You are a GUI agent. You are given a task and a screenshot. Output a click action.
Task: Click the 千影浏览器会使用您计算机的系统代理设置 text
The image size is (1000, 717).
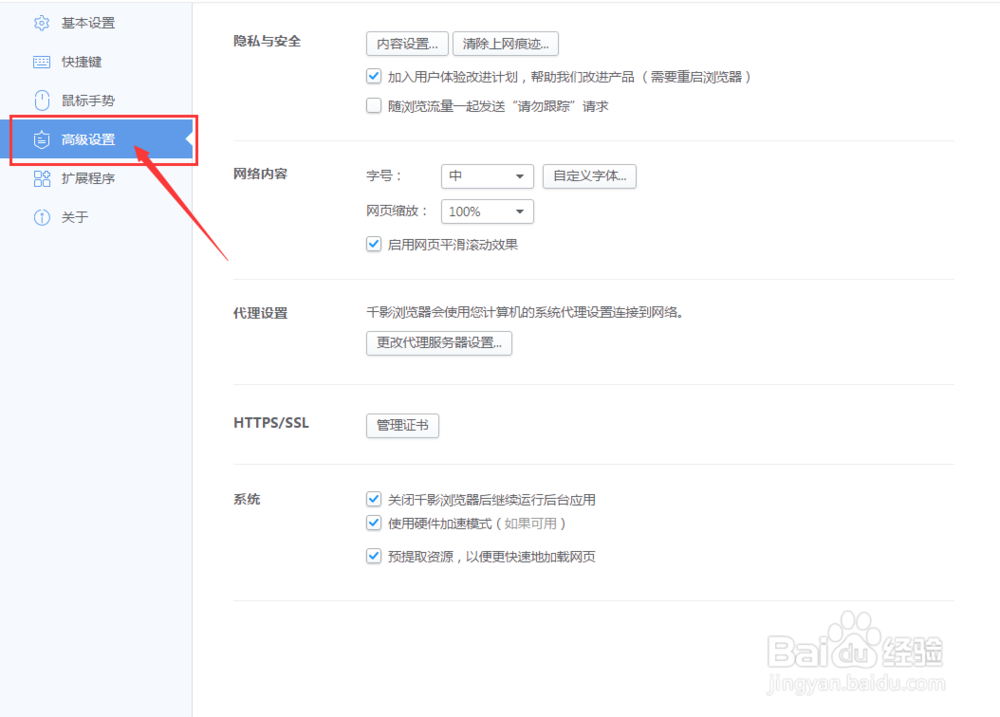[x=524, y=313]
